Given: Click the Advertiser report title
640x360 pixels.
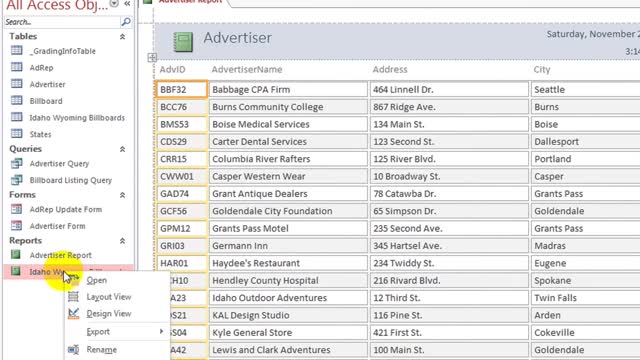Looking at the screenshot, I should click(x=238, y=38).
